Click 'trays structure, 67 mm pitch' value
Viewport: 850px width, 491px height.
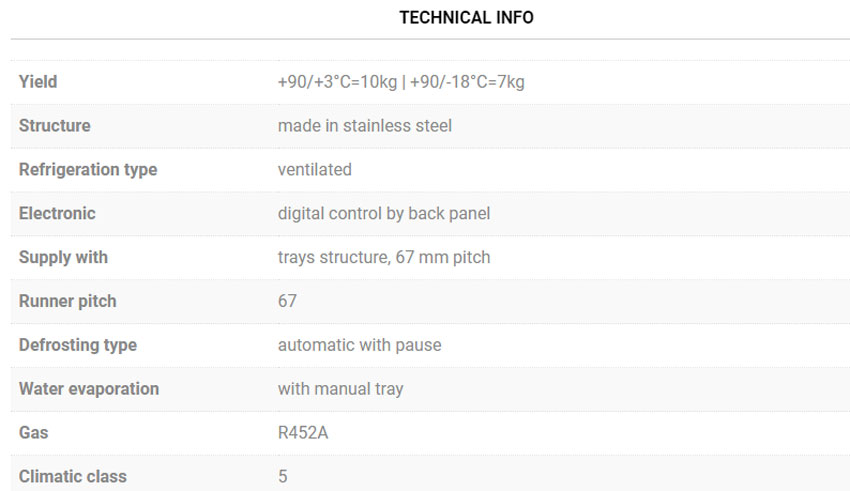tap(384, 257)
